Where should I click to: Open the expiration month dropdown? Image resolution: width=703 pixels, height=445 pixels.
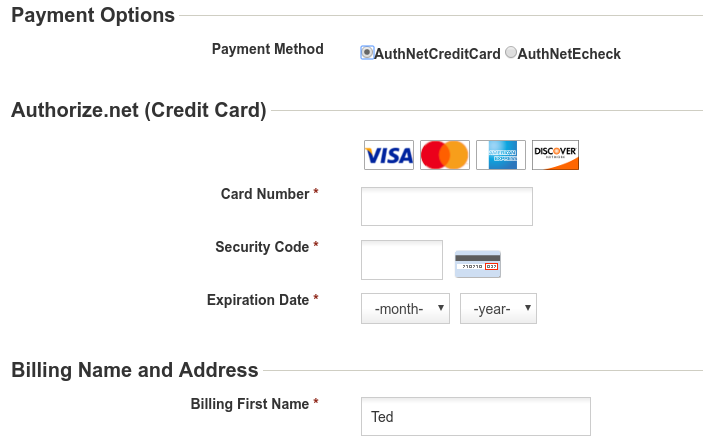click(x=405, y=308)
